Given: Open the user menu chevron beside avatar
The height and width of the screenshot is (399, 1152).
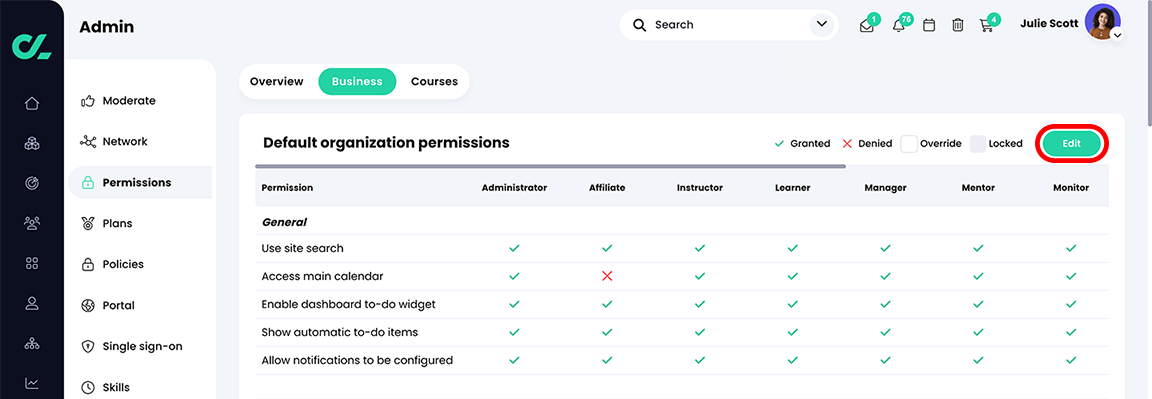Looking at the screenshot, I should pyautogui.click(x=1117, y=35).
